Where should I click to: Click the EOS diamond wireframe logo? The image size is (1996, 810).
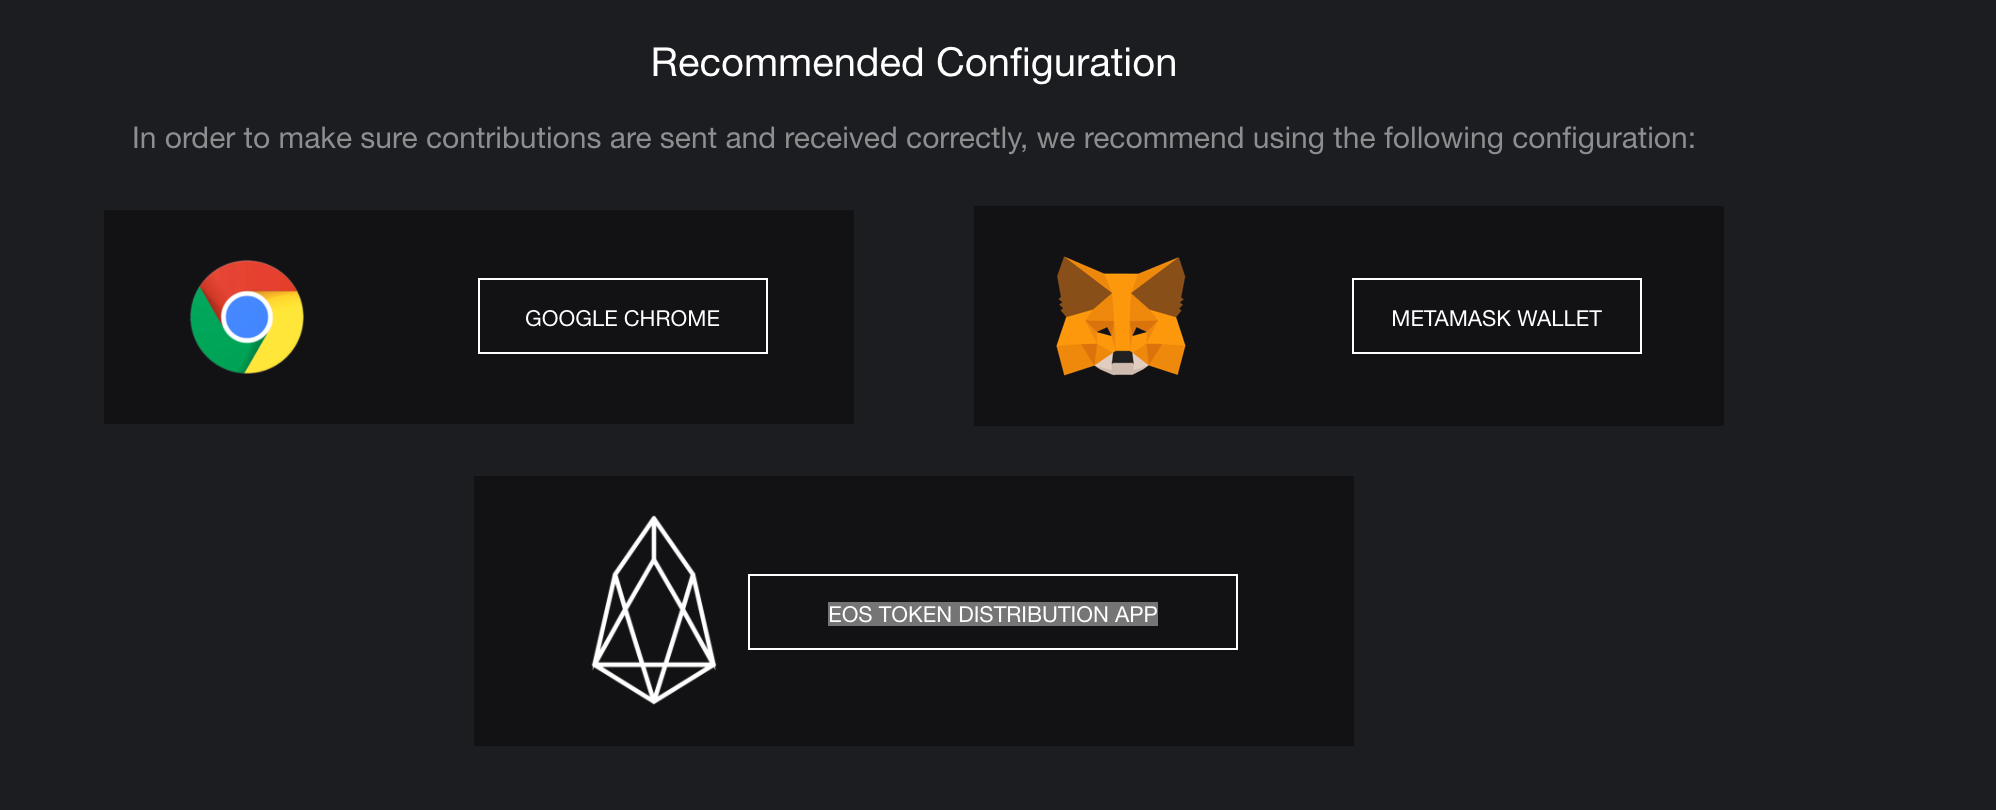[x=654, y=610]
